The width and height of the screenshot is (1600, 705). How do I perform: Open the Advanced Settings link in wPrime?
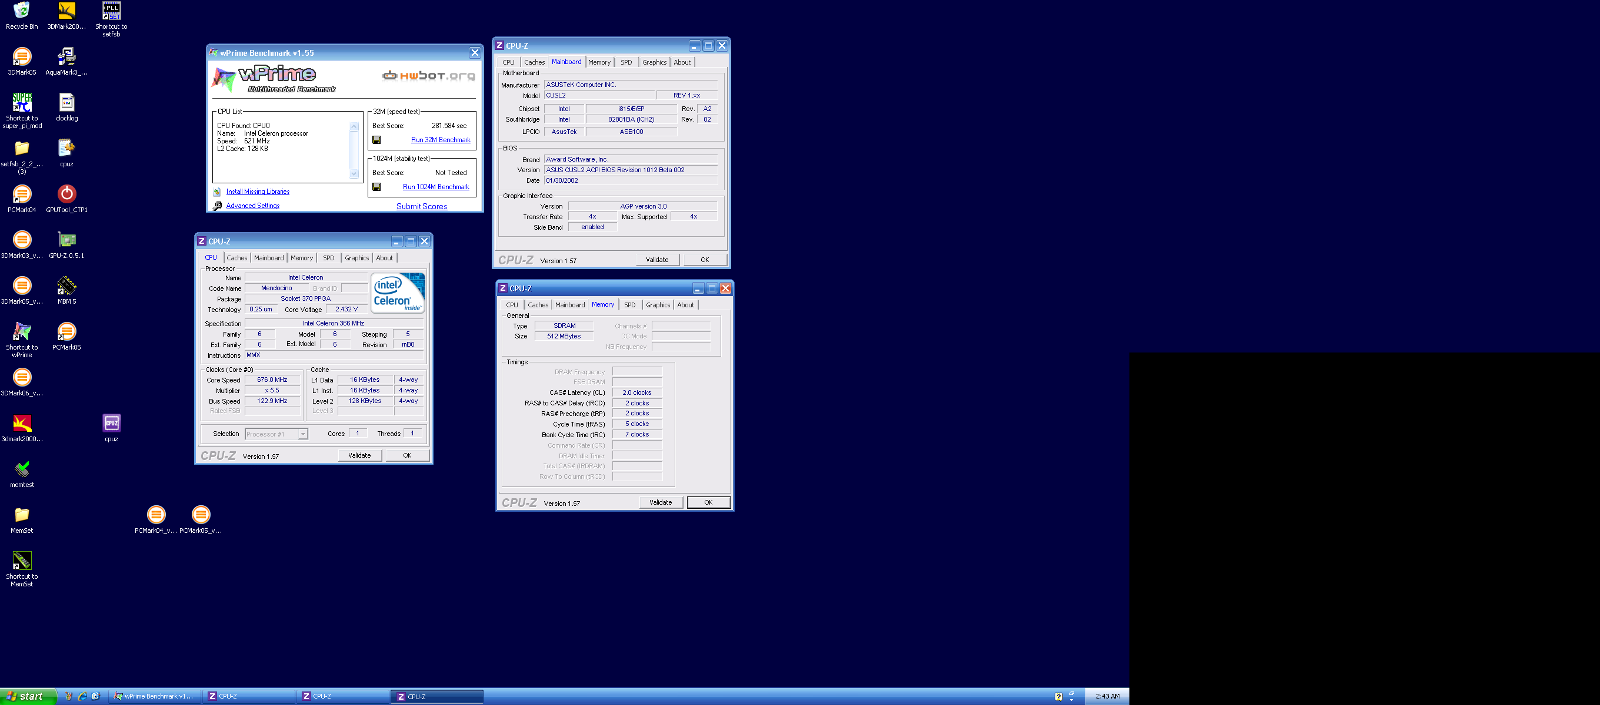pyautogui.click(x=253, y=206)
